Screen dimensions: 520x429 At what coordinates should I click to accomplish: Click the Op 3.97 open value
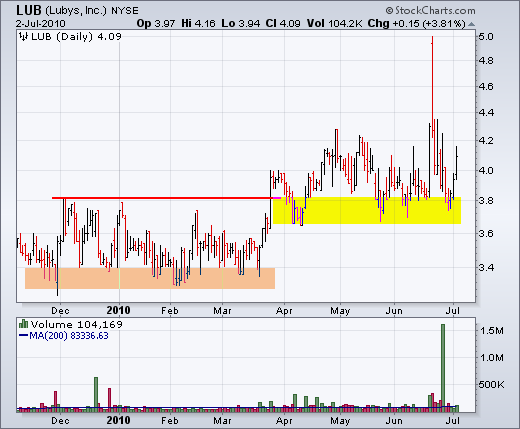coord(156,23)
